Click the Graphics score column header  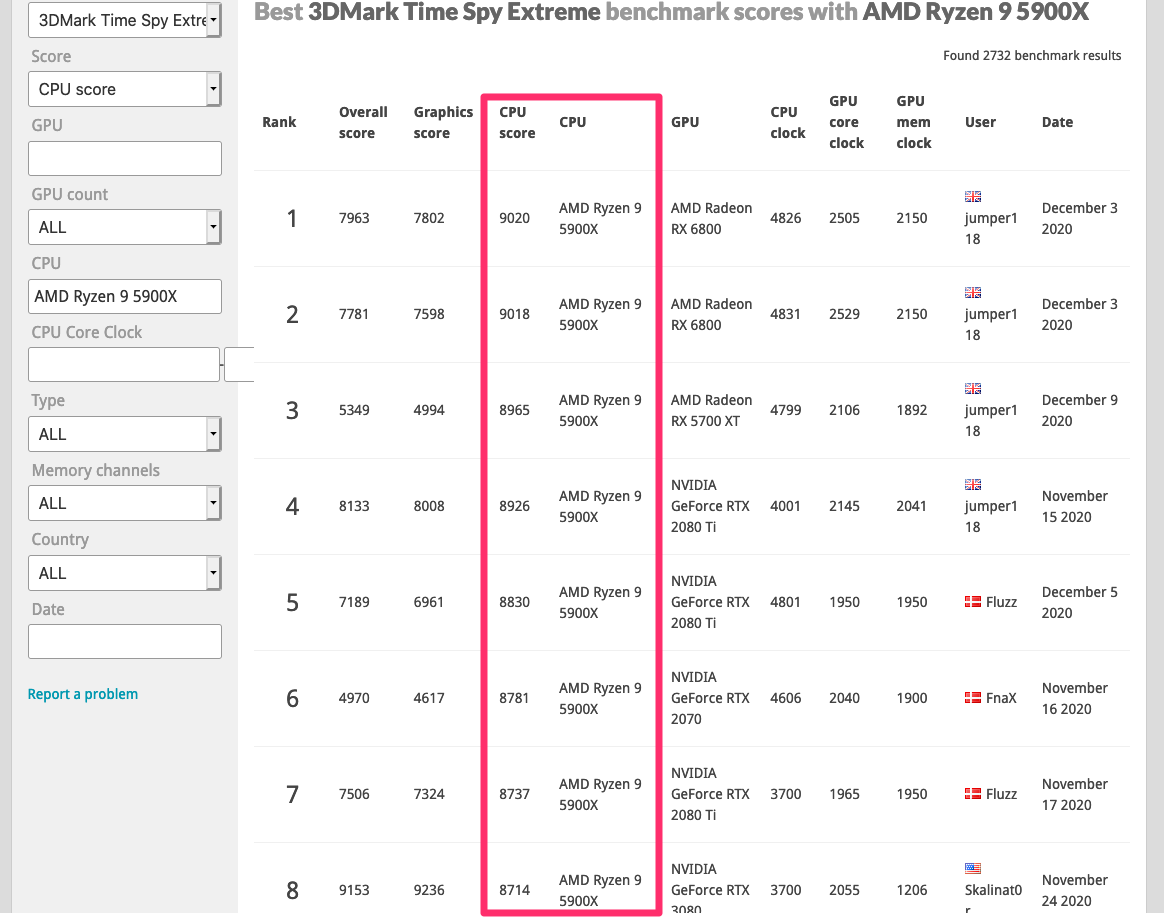click(443, 123)
